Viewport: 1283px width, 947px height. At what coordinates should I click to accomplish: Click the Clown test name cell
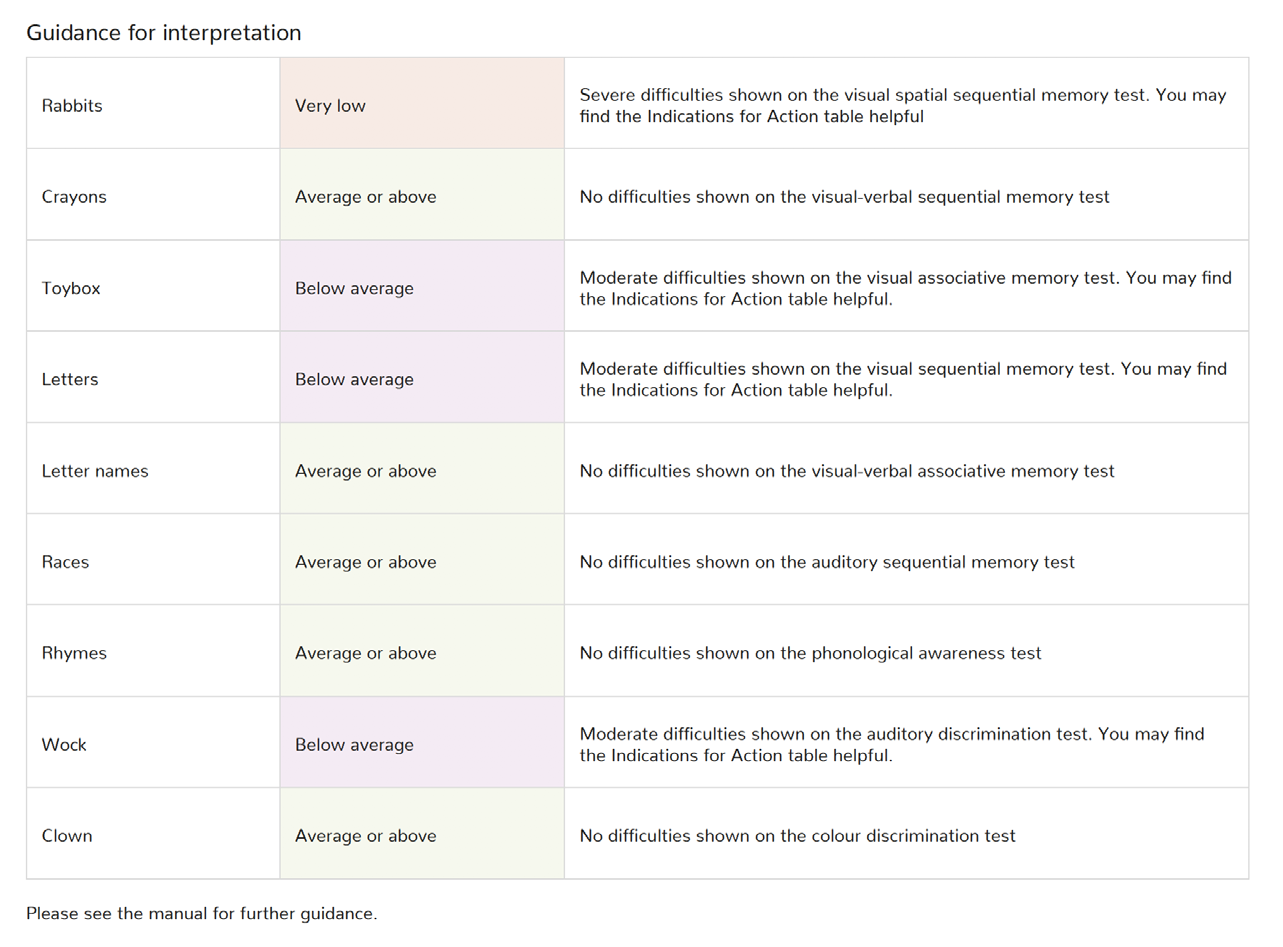pyautogui.click(x=153, y=834)
